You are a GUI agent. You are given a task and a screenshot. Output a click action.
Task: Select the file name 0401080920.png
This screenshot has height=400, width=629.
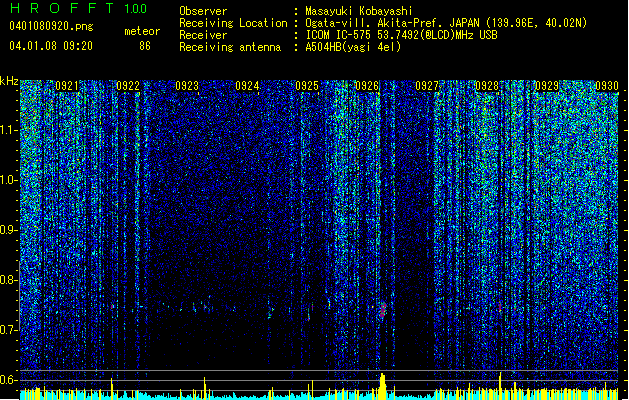[51, 26]
